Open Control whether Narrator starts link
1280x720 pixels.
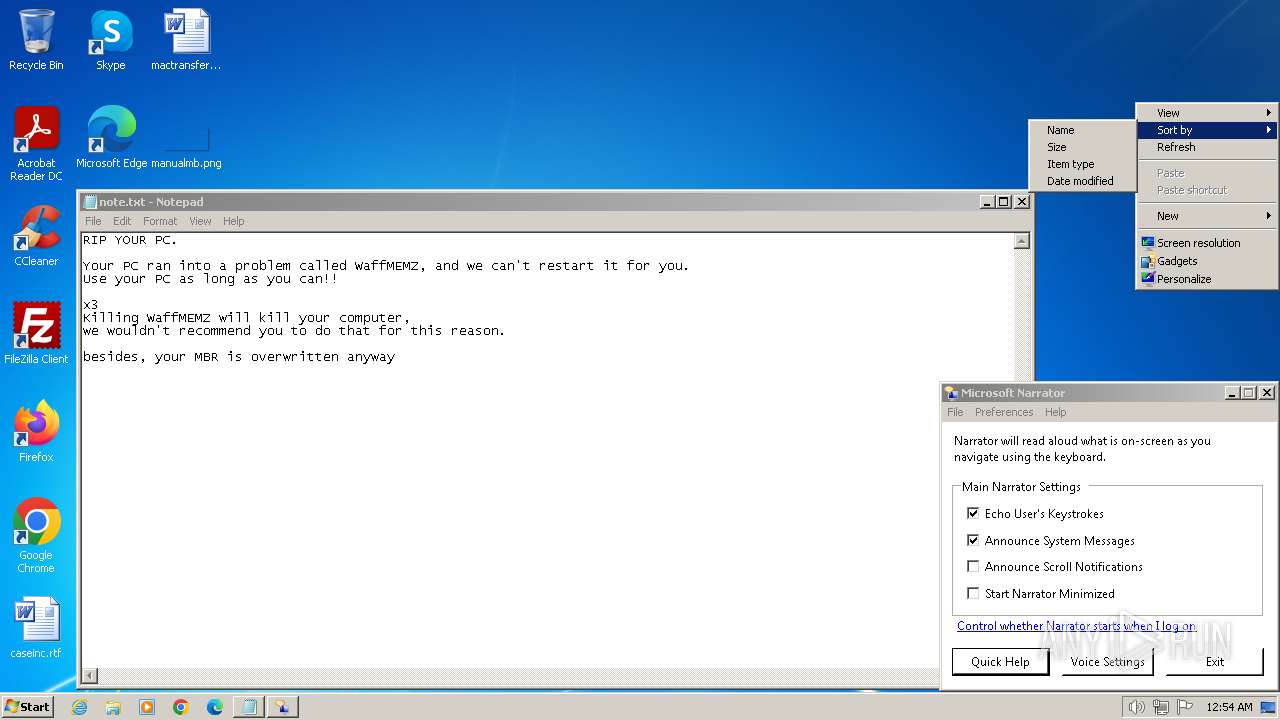click(x=1076, y=626)
